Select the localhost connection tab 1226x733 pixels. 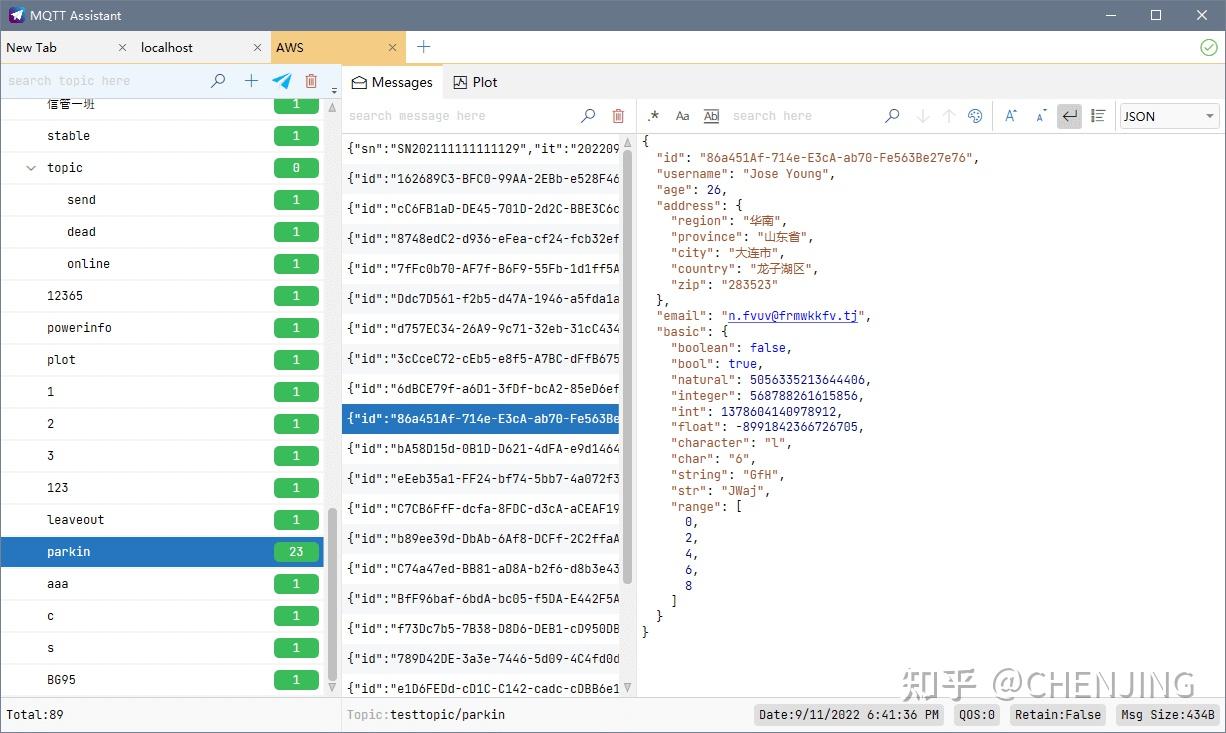point(167,47)
